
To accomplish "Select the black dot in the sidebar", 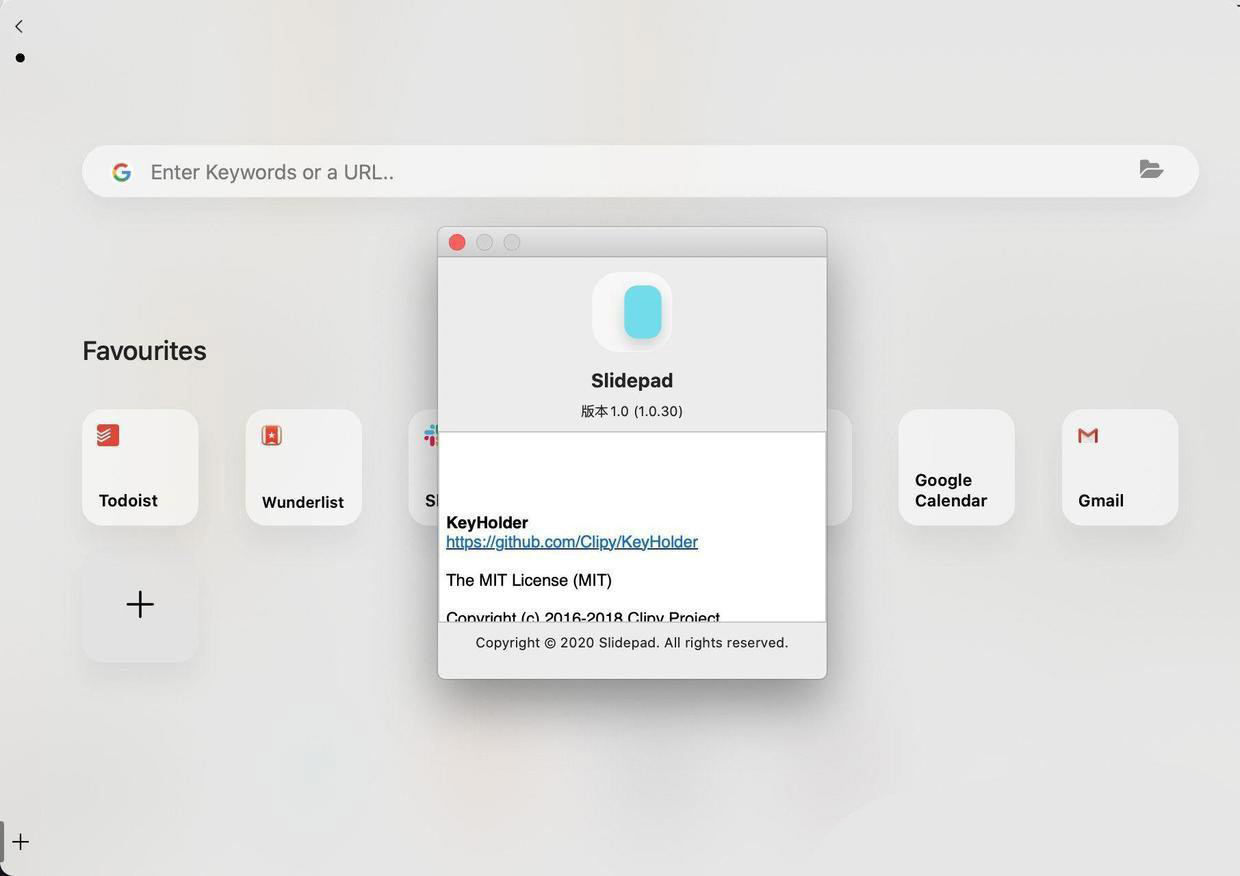I will [x=20, y=58].
